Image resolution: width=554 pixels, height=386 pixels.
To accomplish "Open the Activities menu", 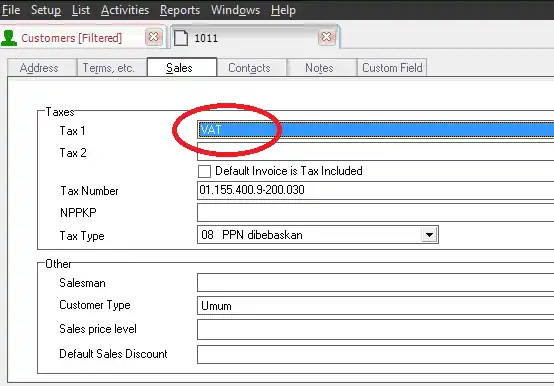I will (x=125, y=10).
